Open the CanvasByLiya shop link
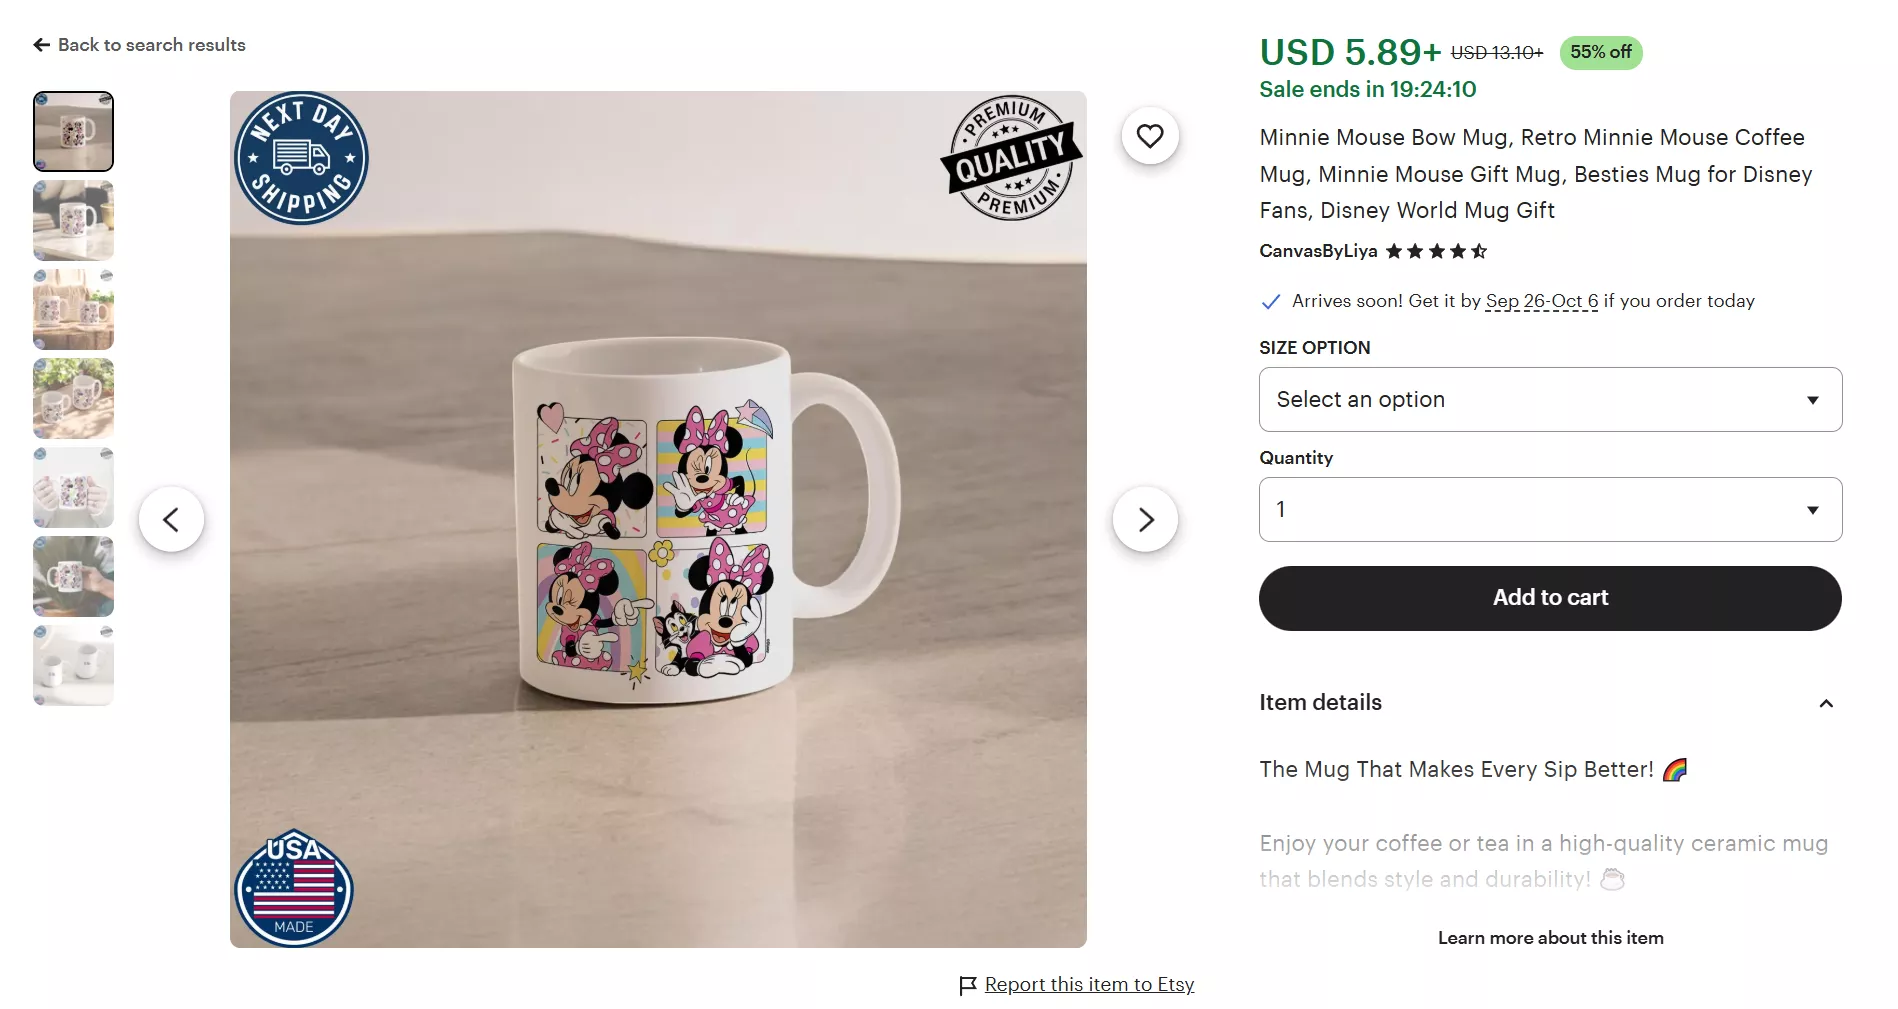The height and width of the screenshot is (1009, 1898). coord(1317,251)
